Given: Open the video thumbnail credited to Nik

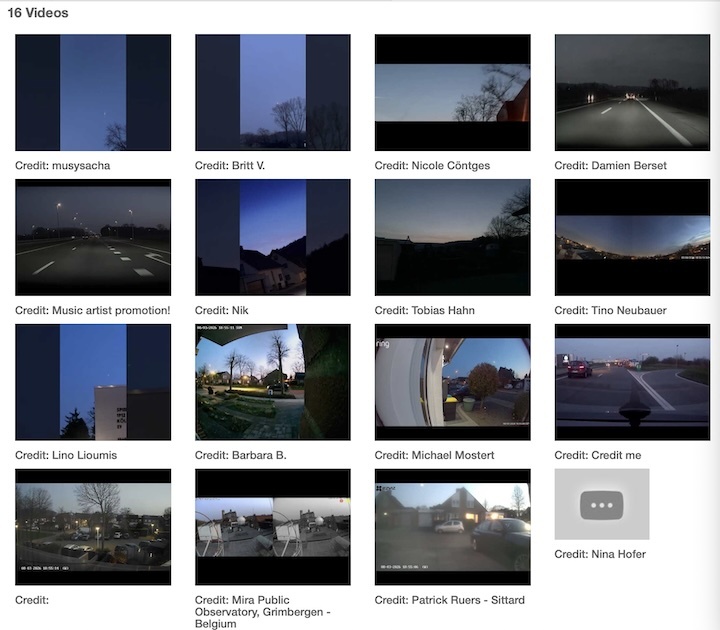Looking at the screenshot, I should (273, 238).
